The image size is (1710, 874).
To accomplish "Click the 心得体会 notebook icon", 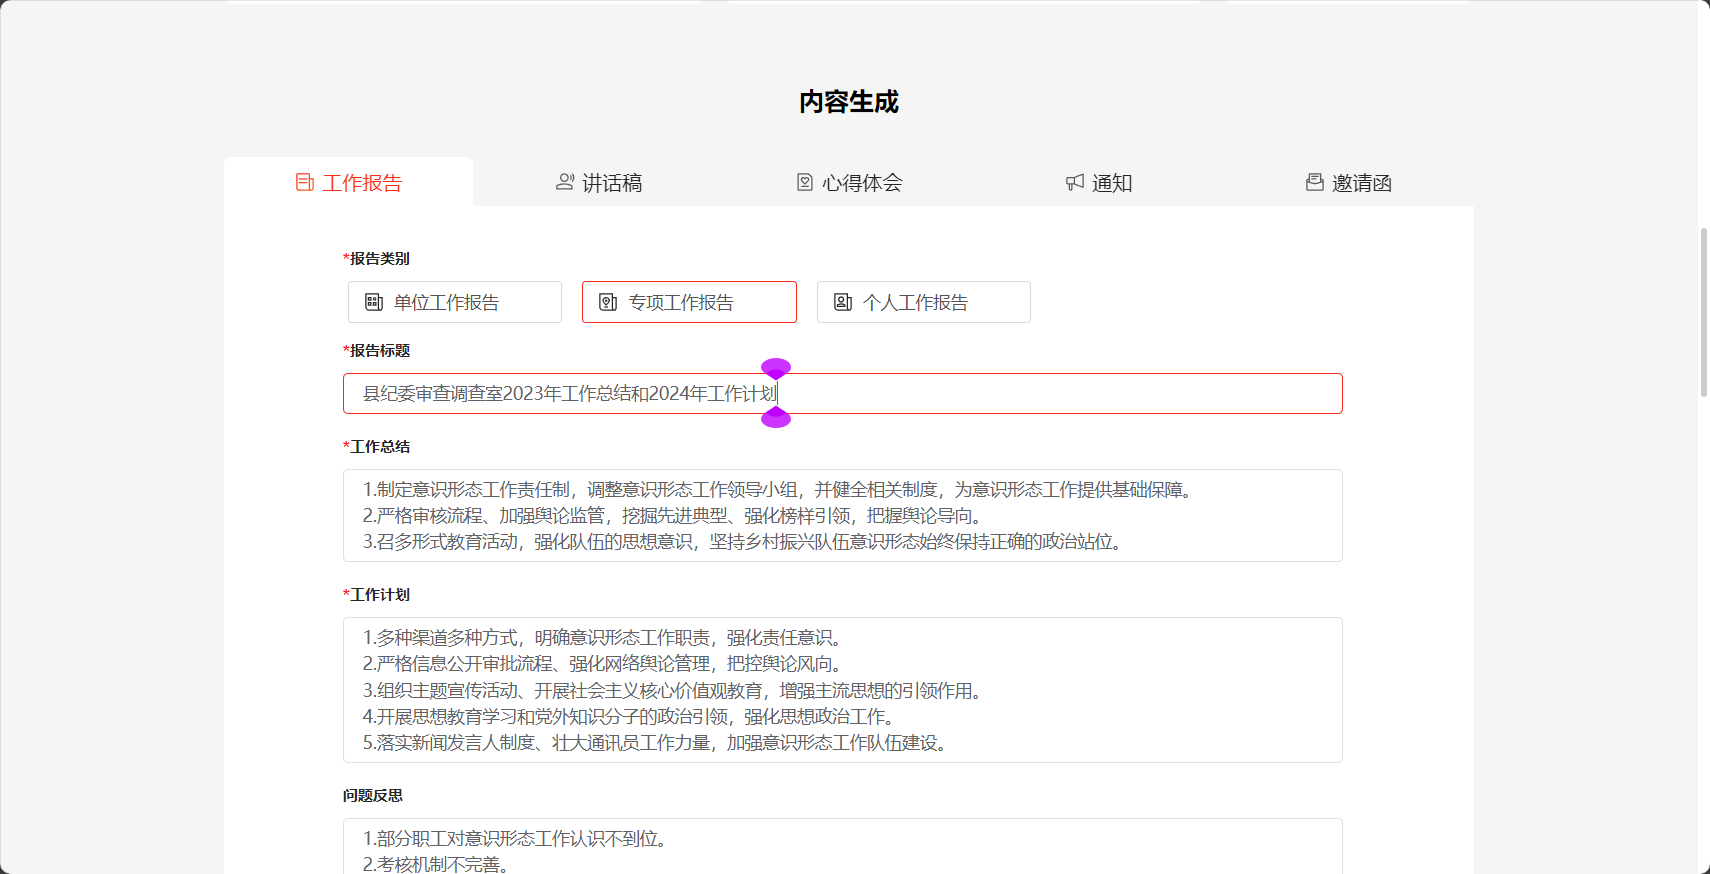I will click(805, 182).
